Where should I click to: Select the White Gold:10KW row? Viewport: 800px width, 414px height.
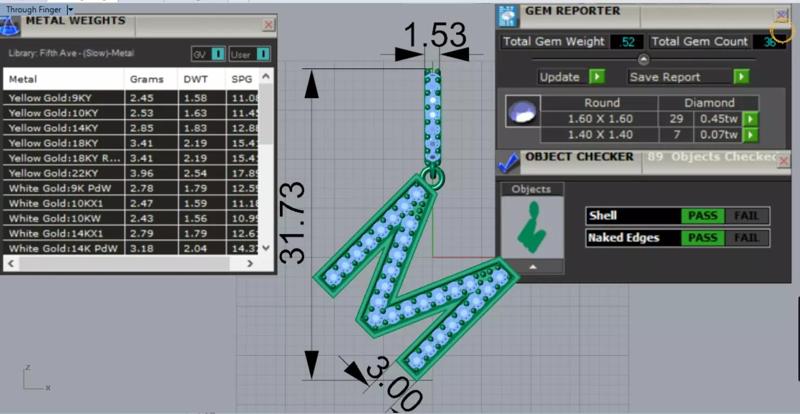tap(131, 218)
